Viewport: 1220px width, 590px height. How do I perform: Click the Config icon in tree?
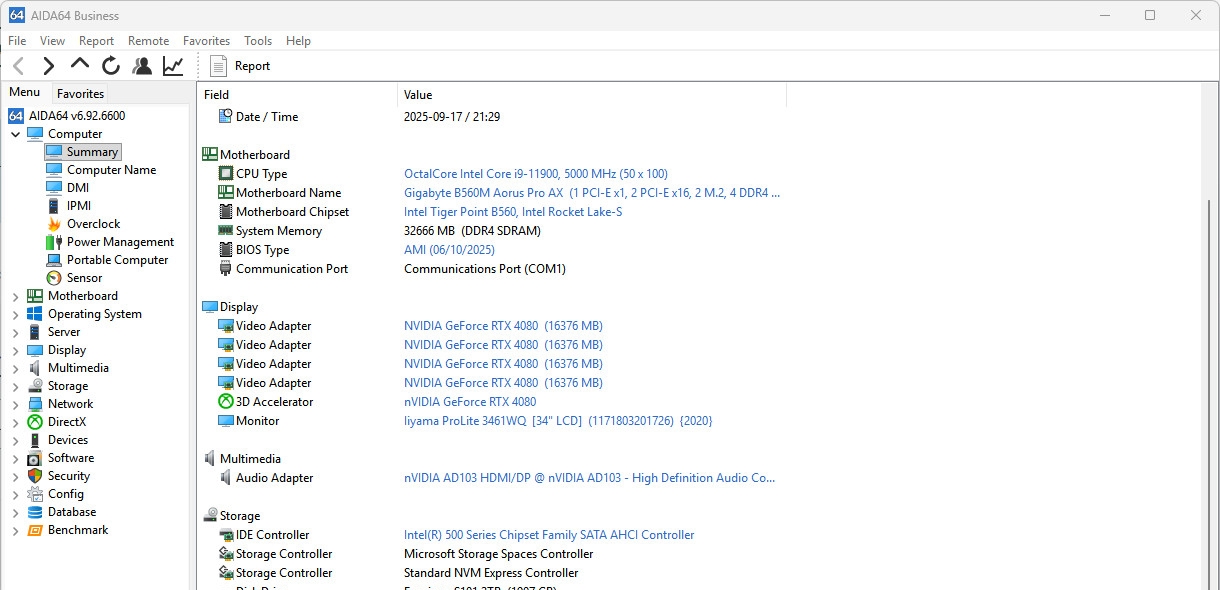pos(35,494)
